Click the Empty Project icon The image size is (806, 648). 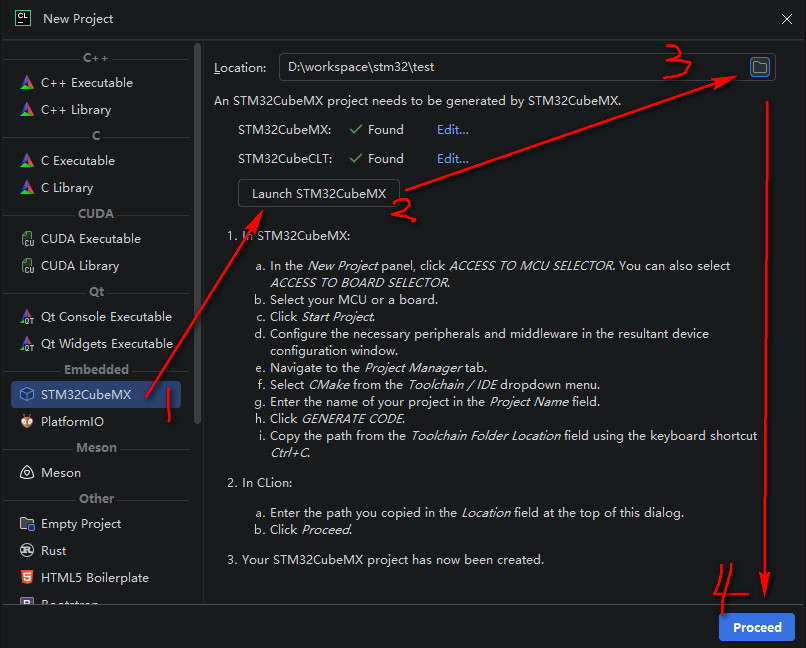[x=27, y=524]
